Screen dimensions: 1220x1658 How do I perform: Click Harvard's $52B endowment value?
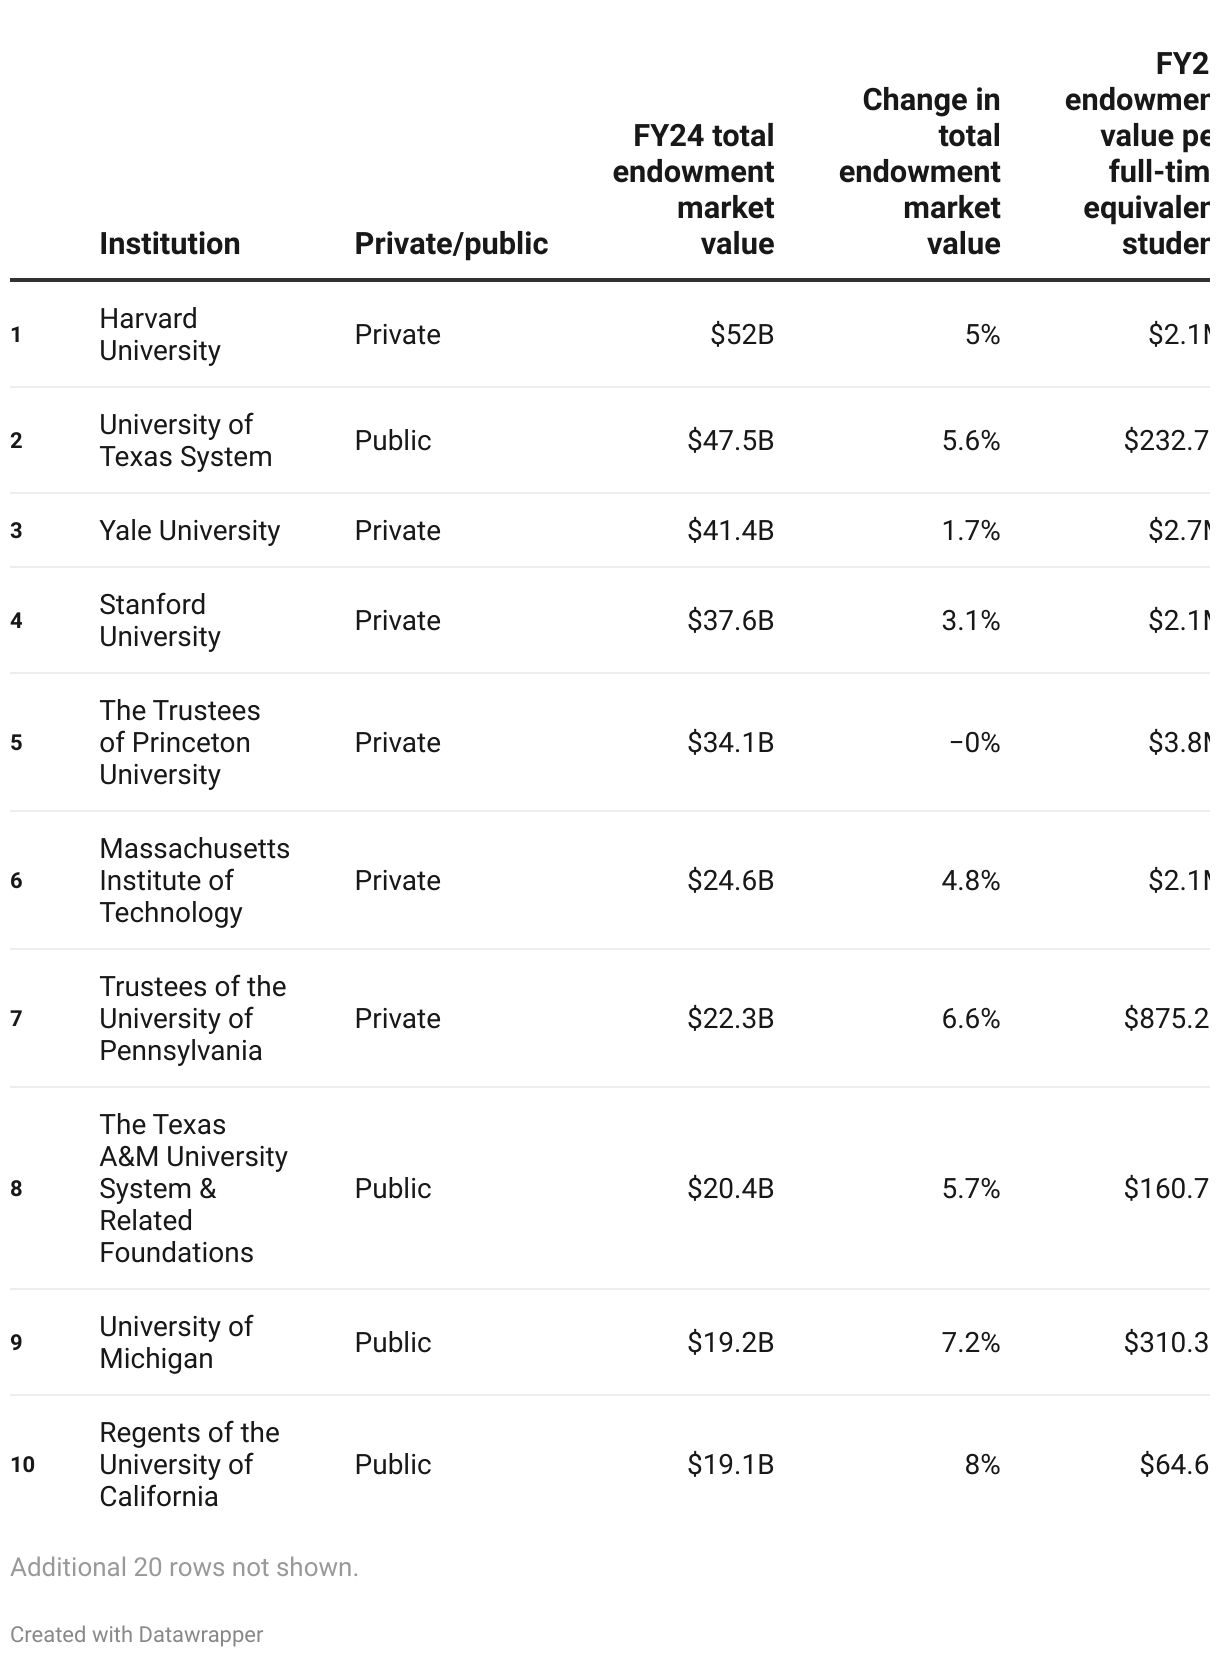click(742, 335)
